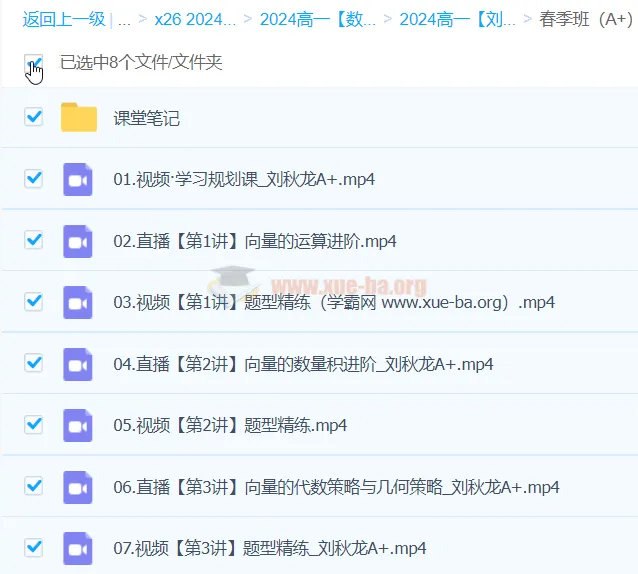
Task: Click video icon for 04.直播 向量的数量积进阶 file
Action: [78, 364]
